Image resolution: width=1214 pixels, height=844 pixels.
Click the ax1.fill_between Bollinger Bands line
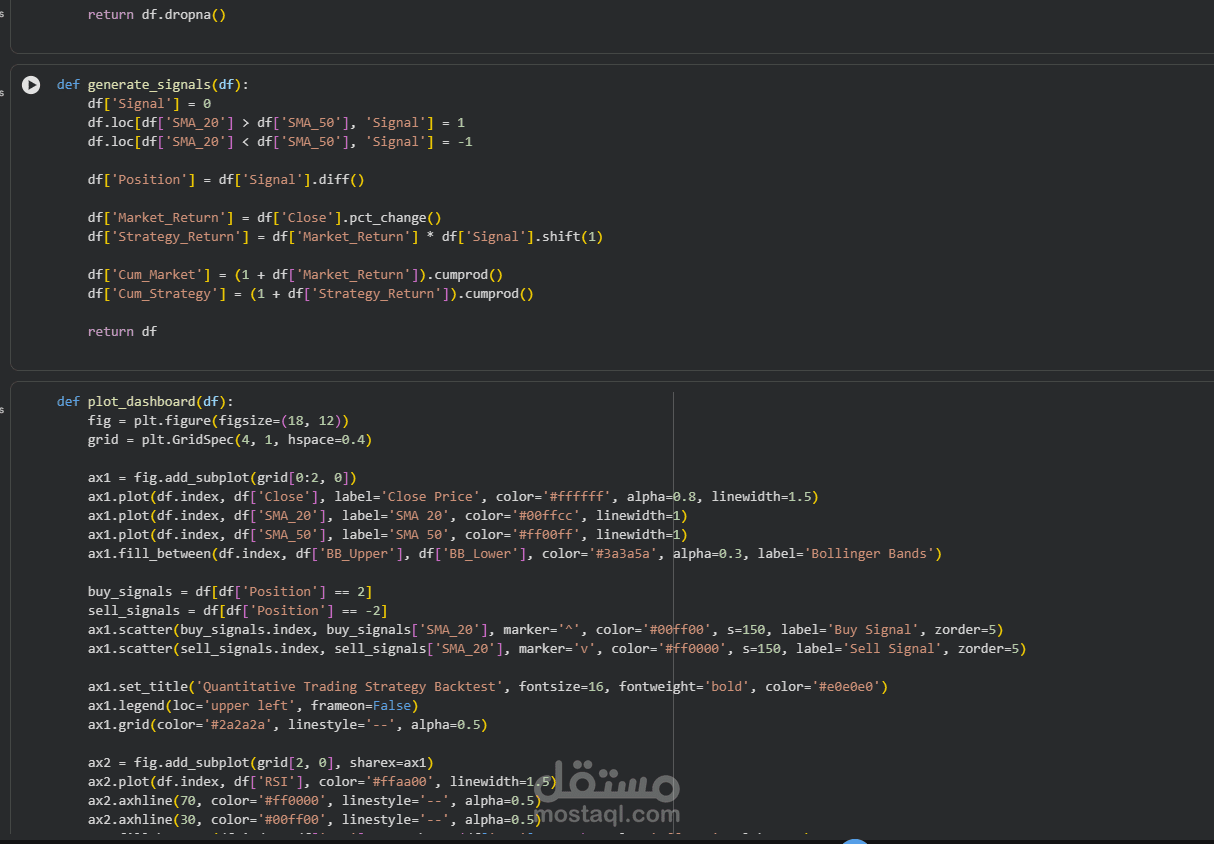[515, 554]
